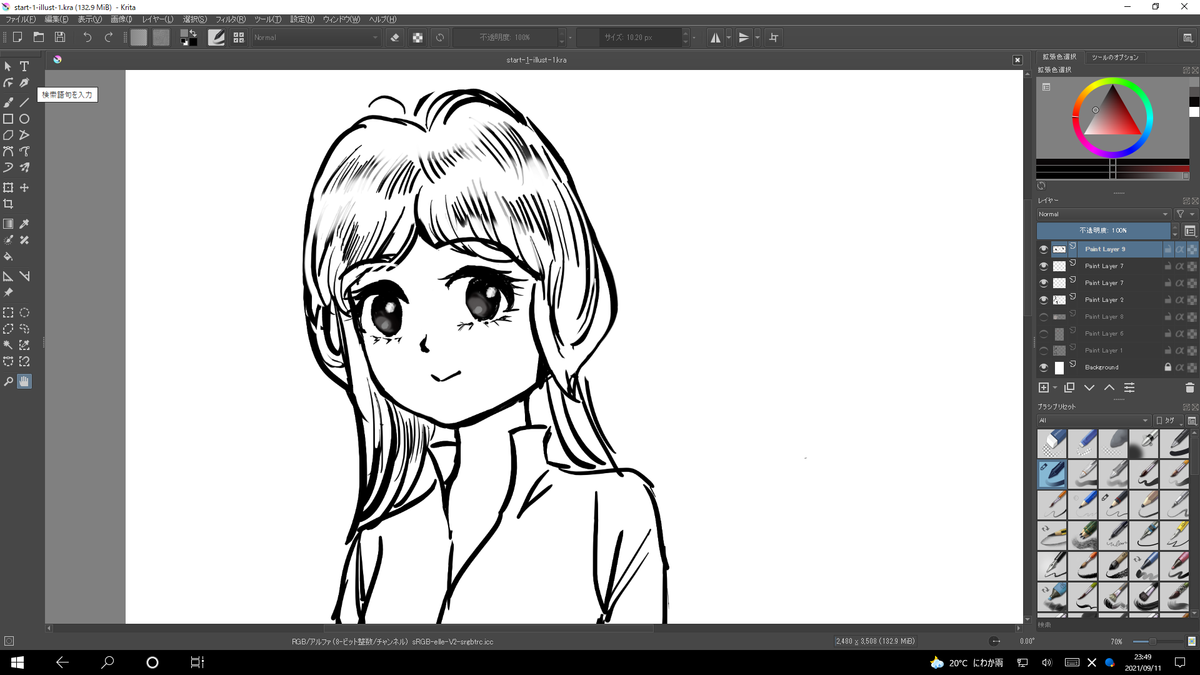Image resolution: width=1200 pixels, height=675 pixels.
Task: Select the Zoom magnifier tool
Action: click(x=8, y=381)
